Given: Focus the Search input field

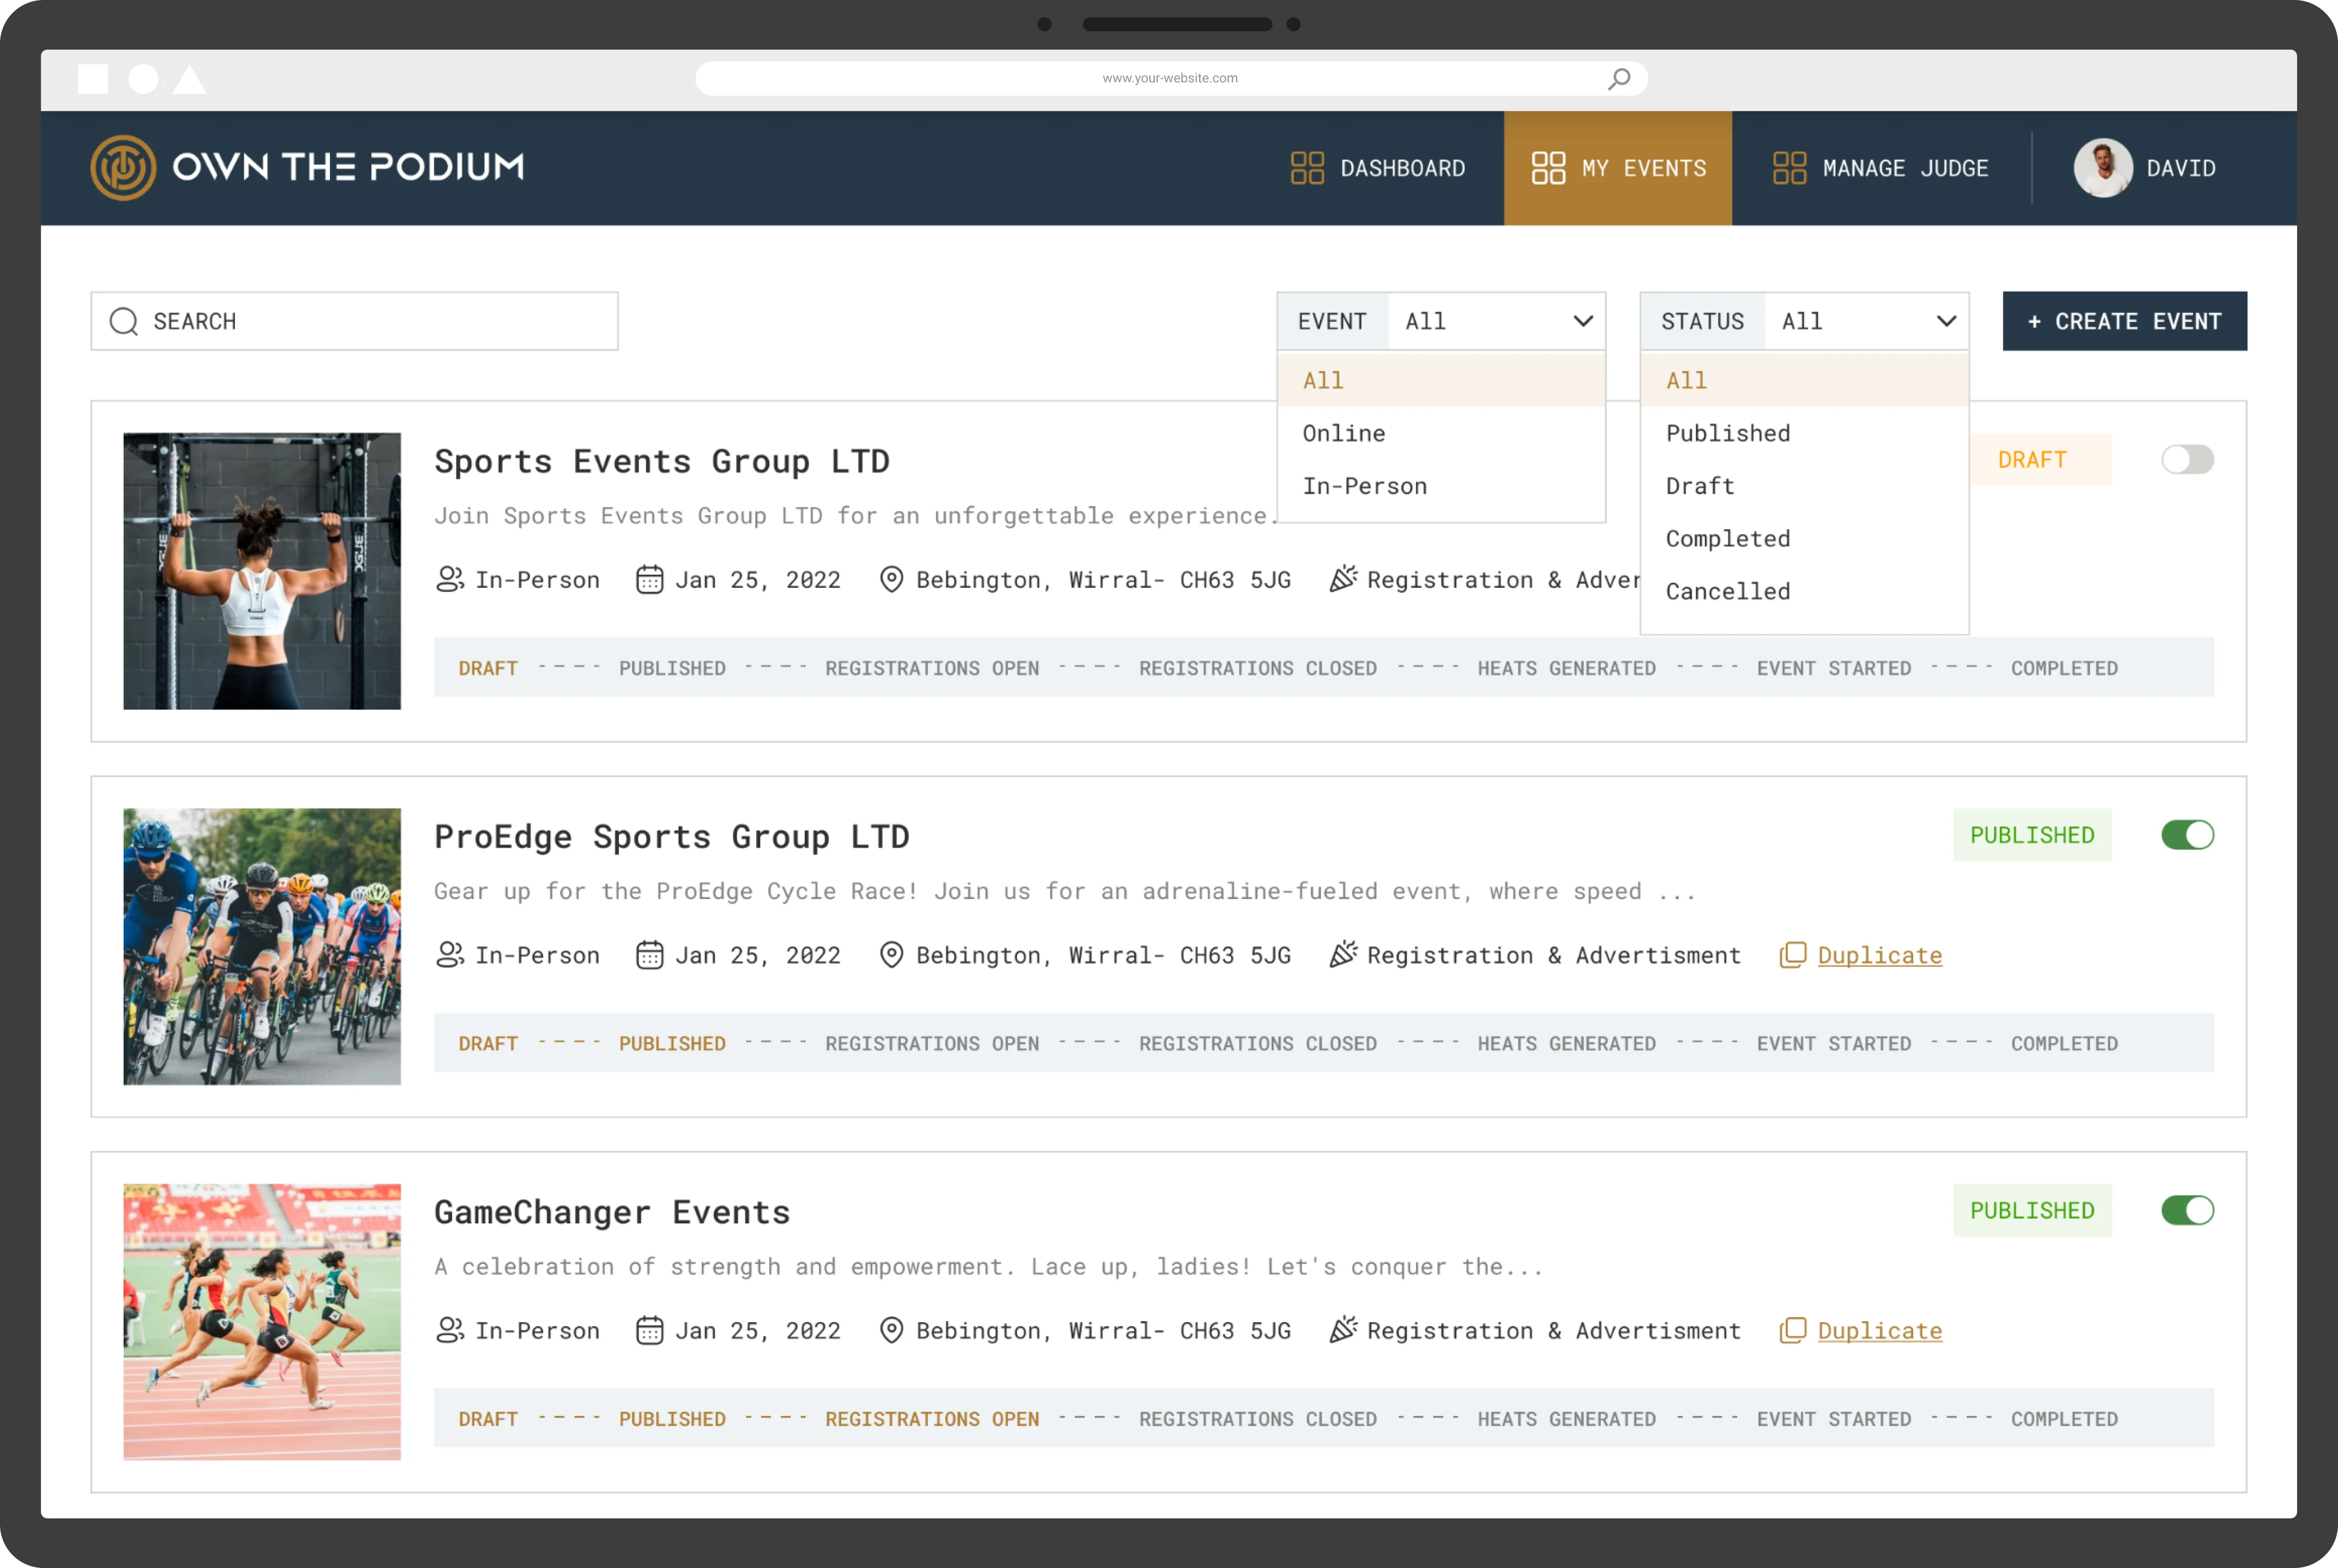Looking at the screenshot, I should coord(354,321).
